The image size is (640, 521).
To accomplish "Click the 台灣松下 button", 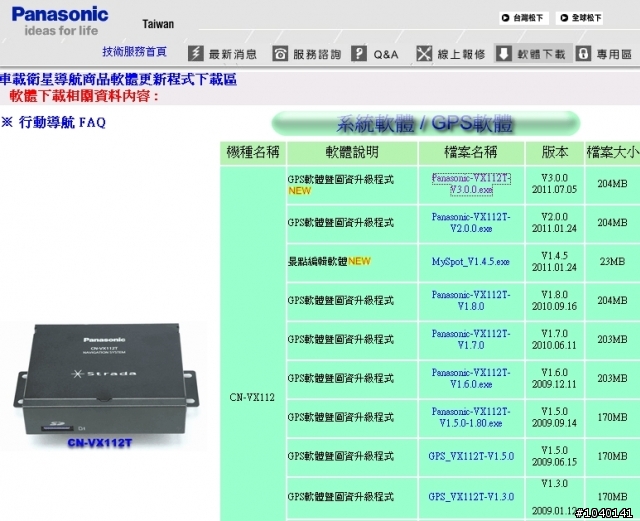I will tap(524, 18).
